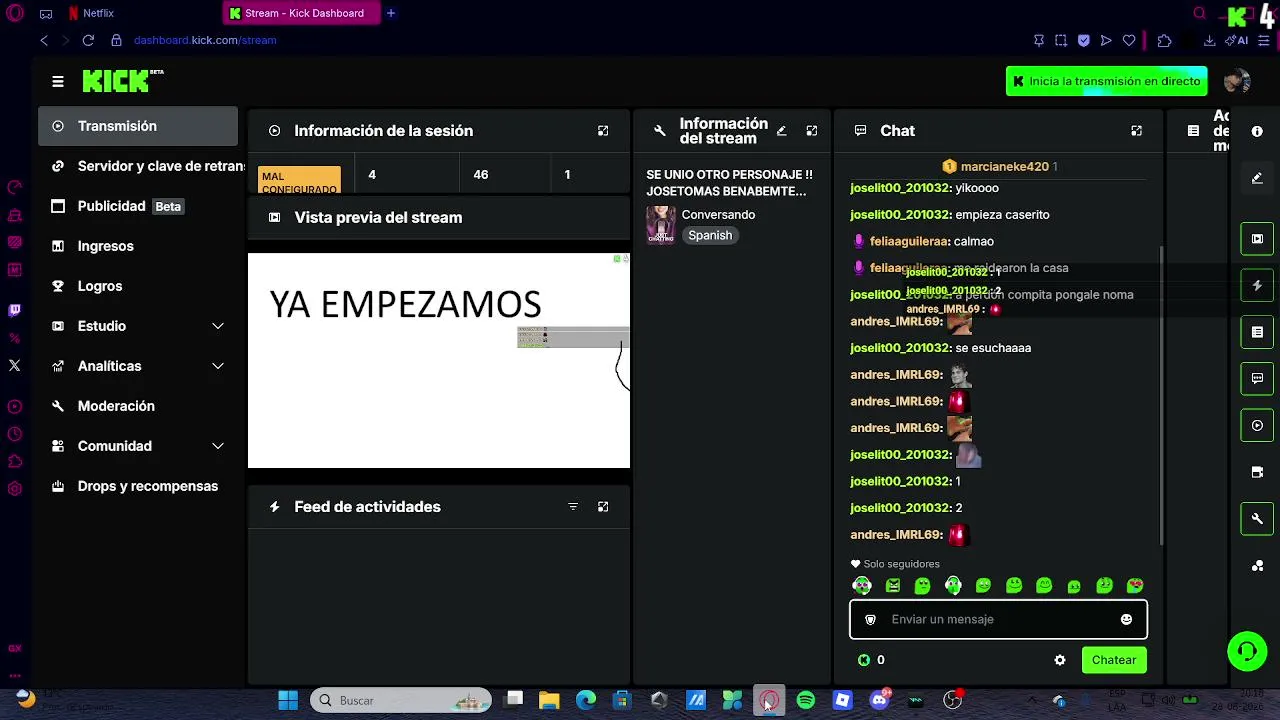Image resolution: width=1280 pixels, height=720 pixels.
Task: Insert the first headphones emote
Action: coord(862,586)
